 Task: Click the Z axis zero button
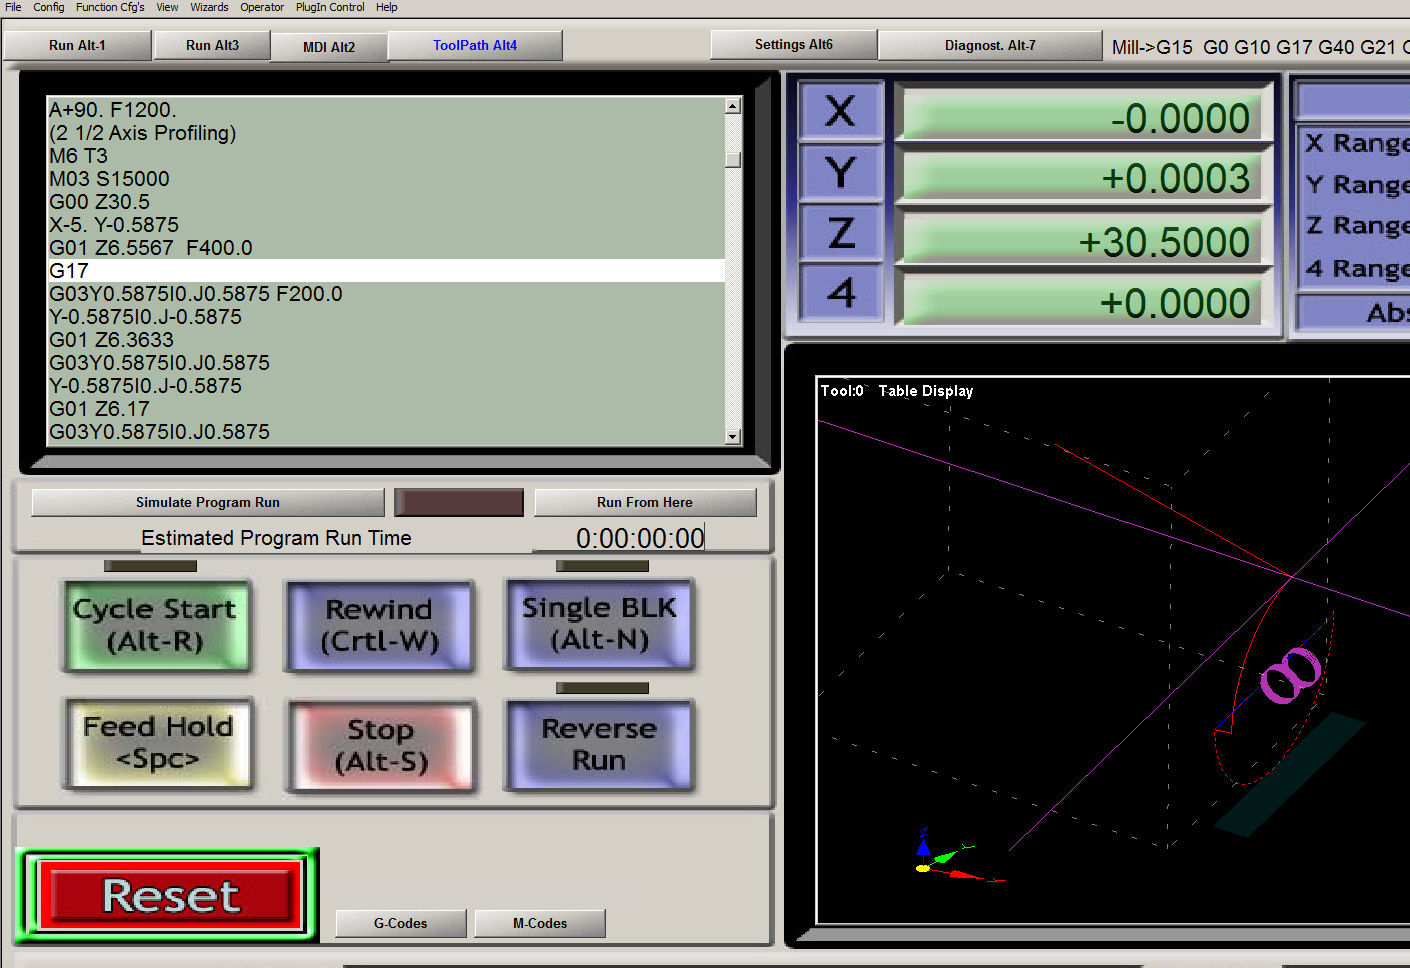[840, 234]
